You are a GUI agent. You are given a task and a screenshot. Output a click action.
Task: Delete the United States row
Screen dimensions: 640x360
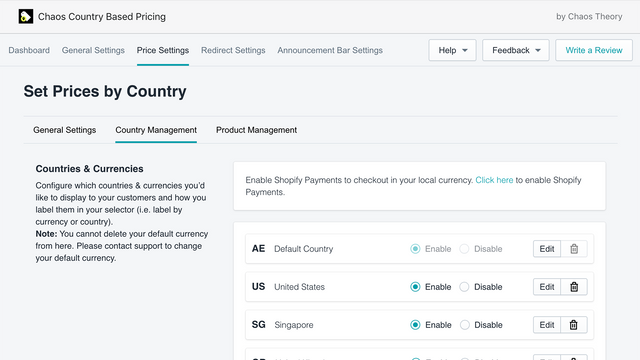574,287
